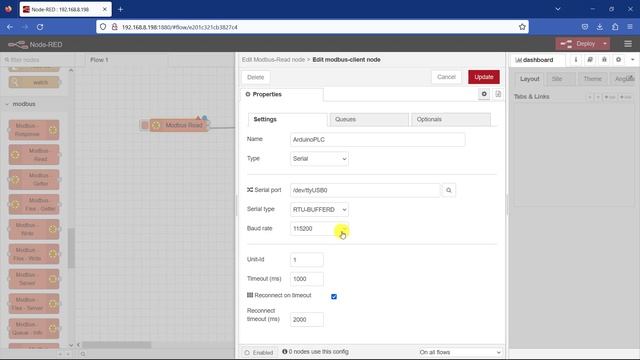Image resolution: width=640 pixels, height=360 pixels.
Task: Select Modbus-Read palette node
Action: (34, 155)
